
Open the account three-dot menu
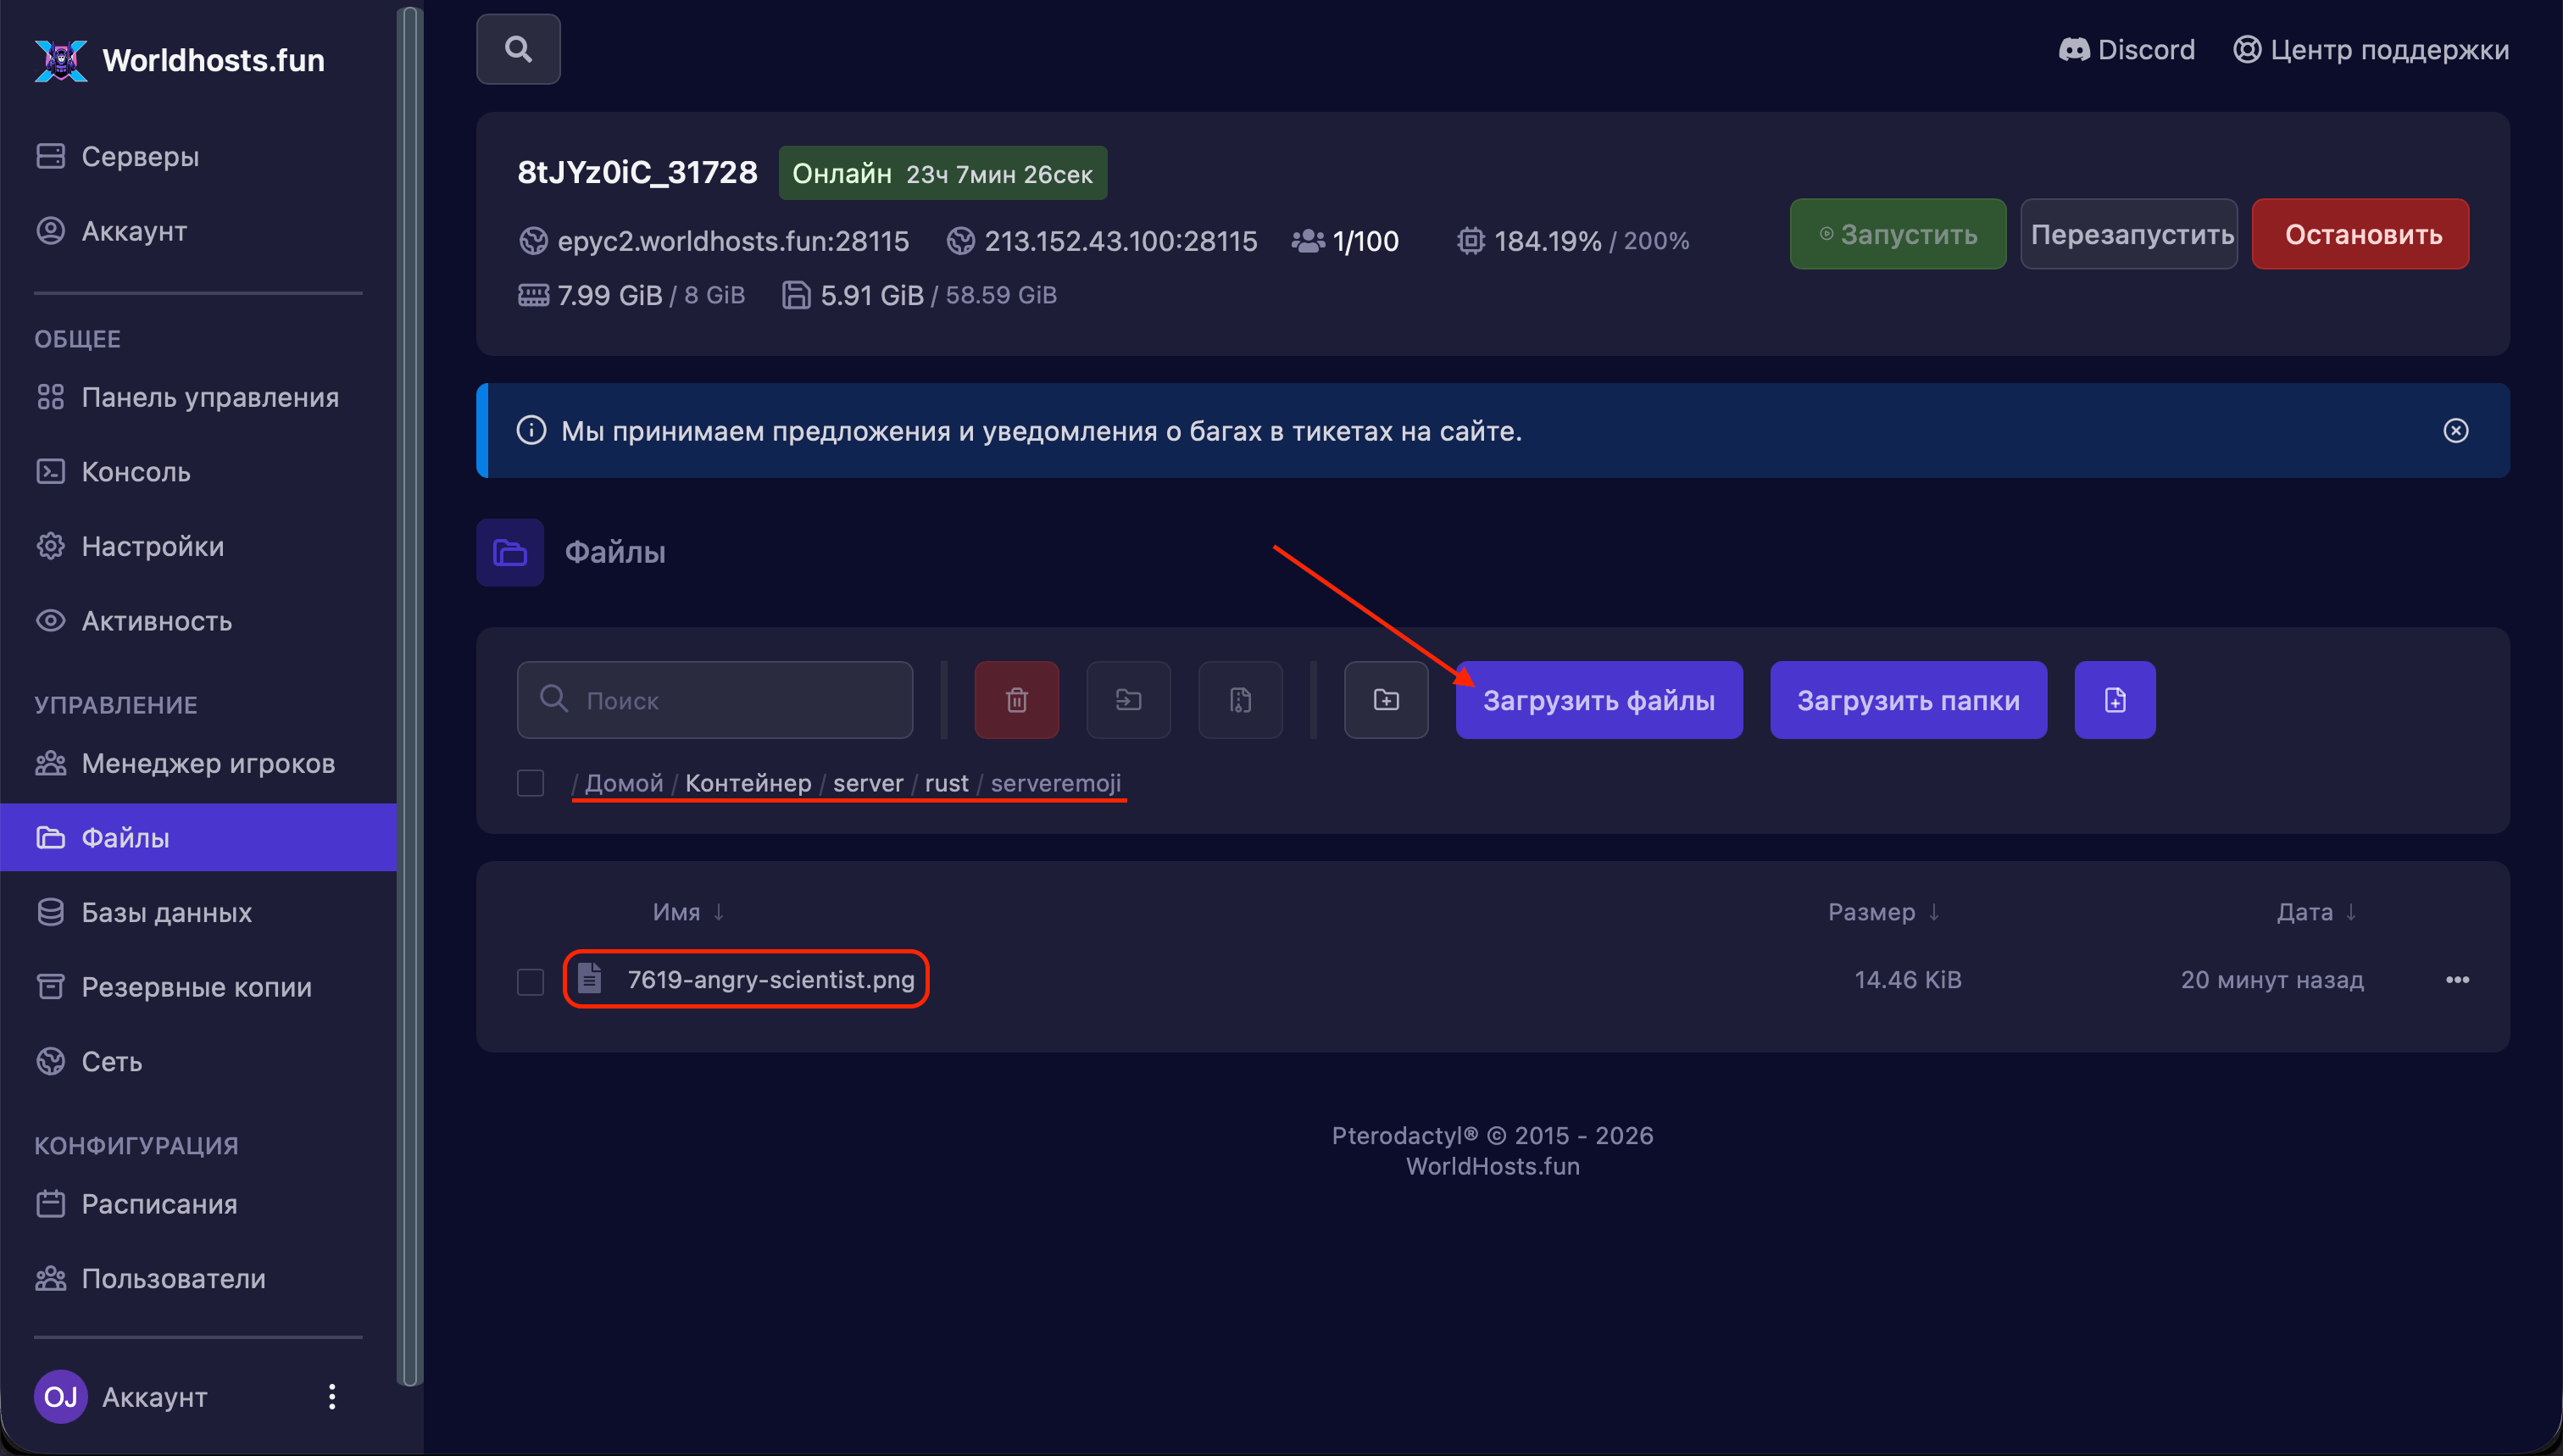(332, 1396)
